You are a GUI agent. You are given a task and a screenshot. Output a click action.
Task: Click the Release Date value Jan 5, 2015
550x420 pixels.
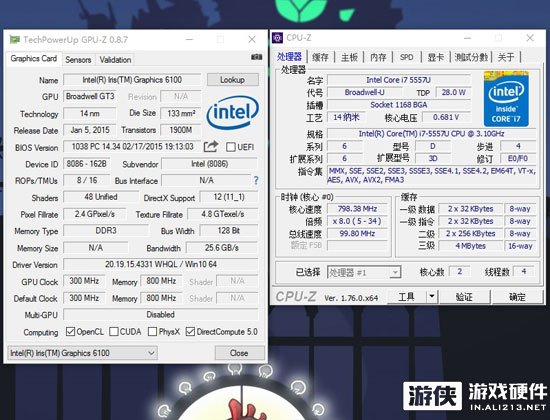90,130
